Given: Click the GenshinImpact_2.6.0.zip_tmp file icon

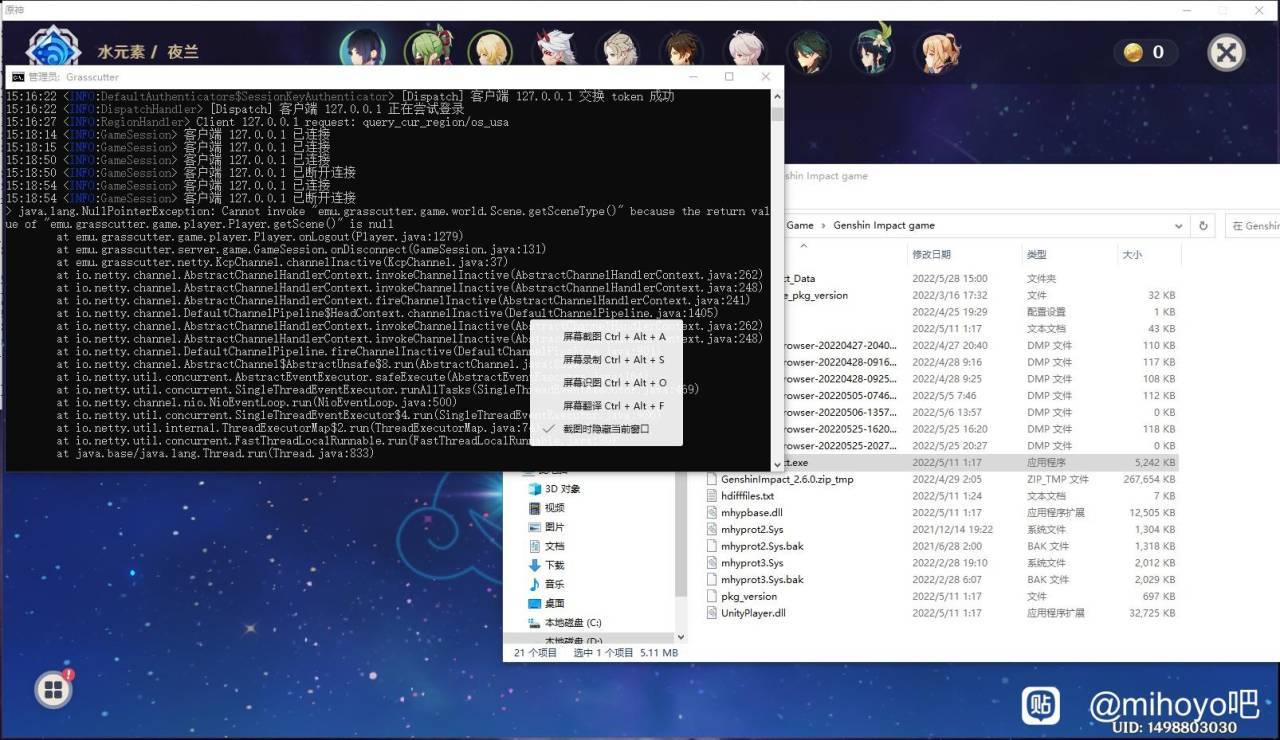Looking at the screenshot, I should pyautogui.click(x=712, y=479).
